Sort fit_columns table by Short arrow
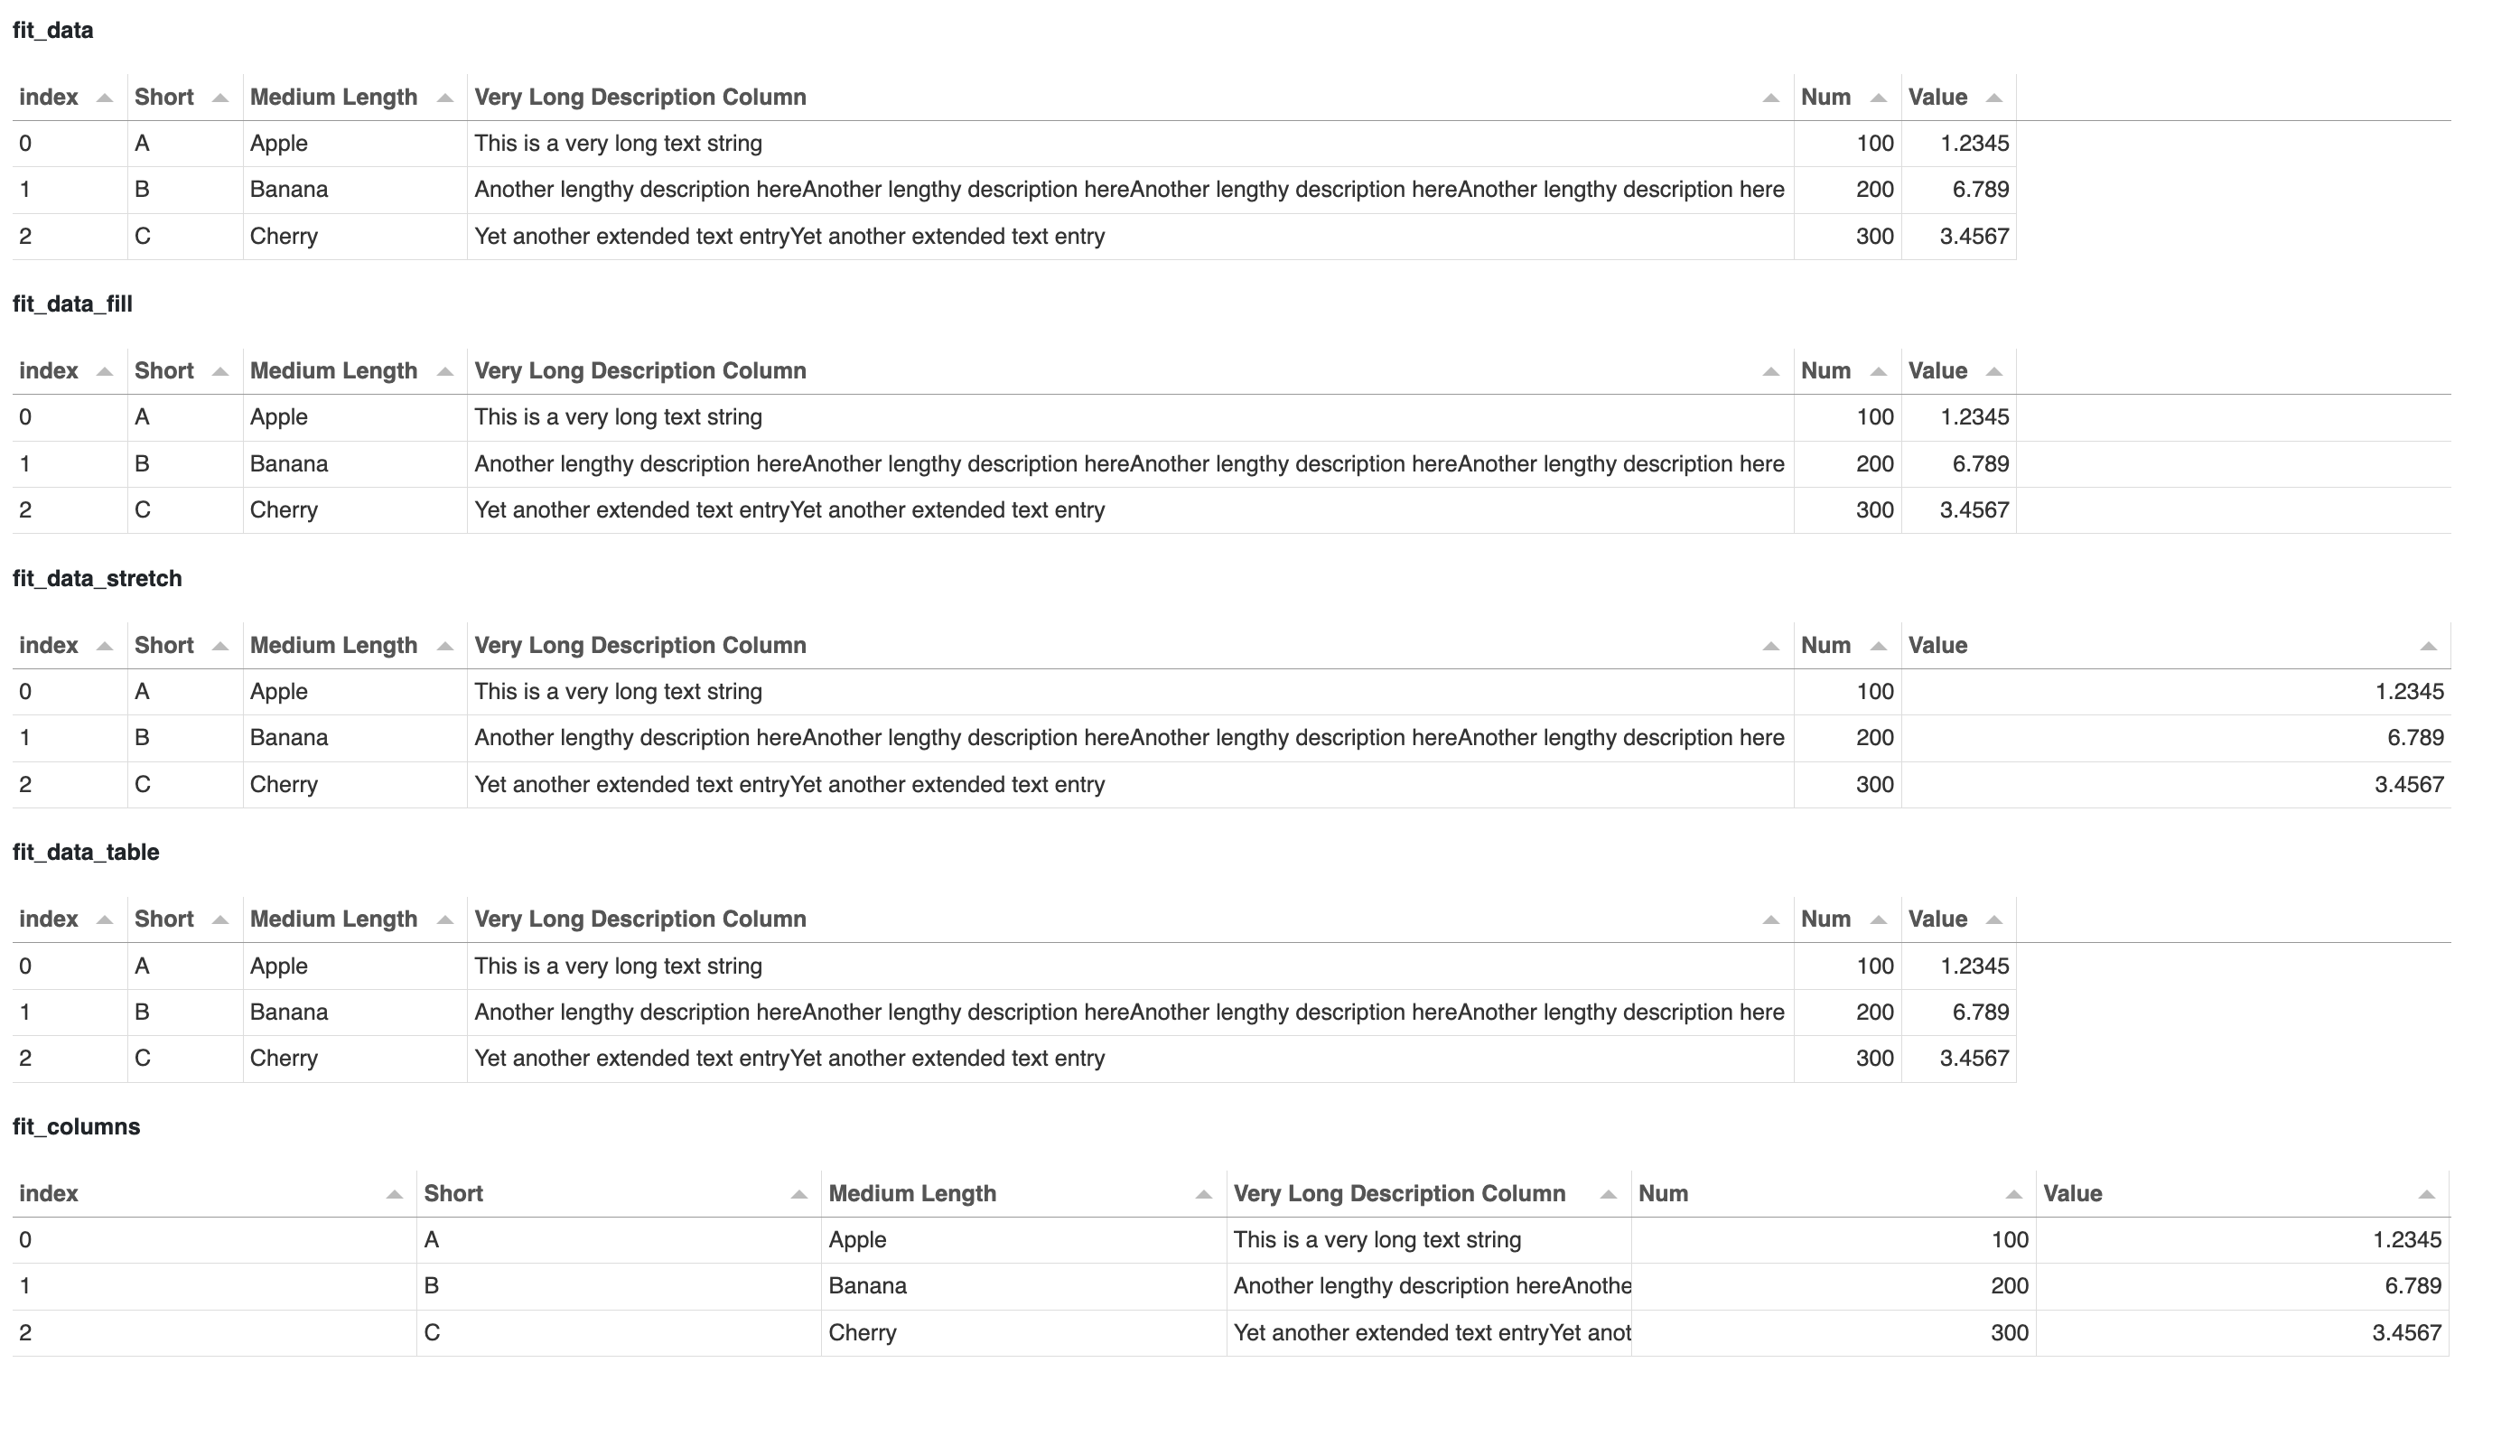This screenshot has width=2520, height=1456. tap(798, 1194)
